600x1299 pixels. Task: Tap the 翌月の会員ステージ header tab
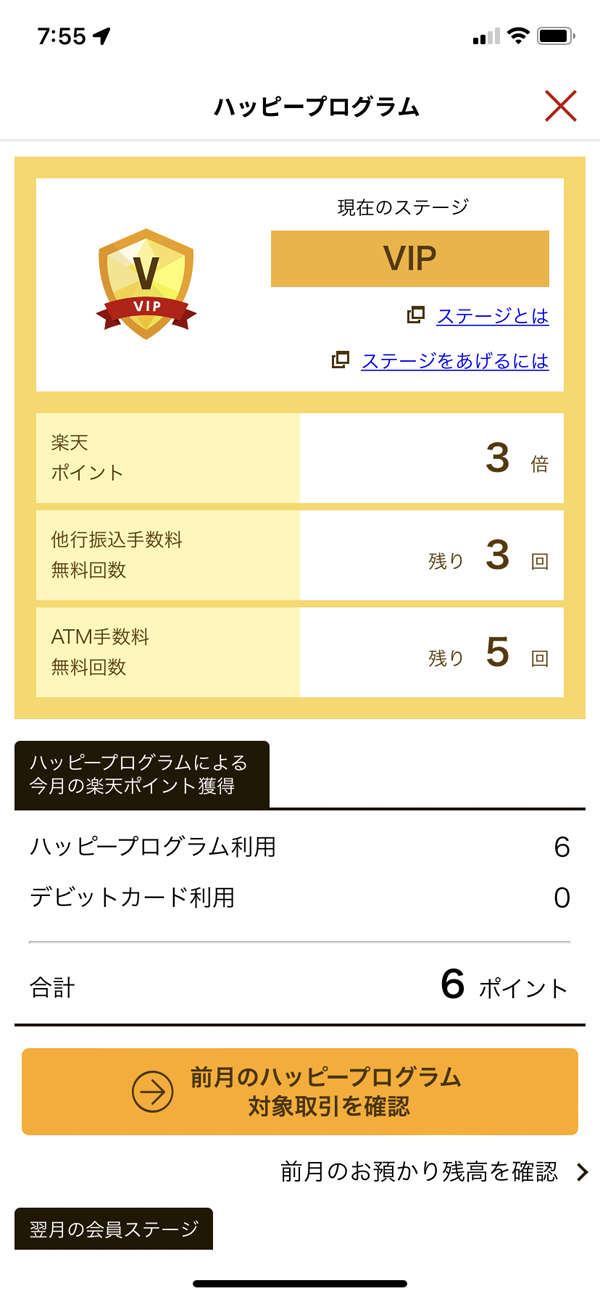(x=114, y=1229)
